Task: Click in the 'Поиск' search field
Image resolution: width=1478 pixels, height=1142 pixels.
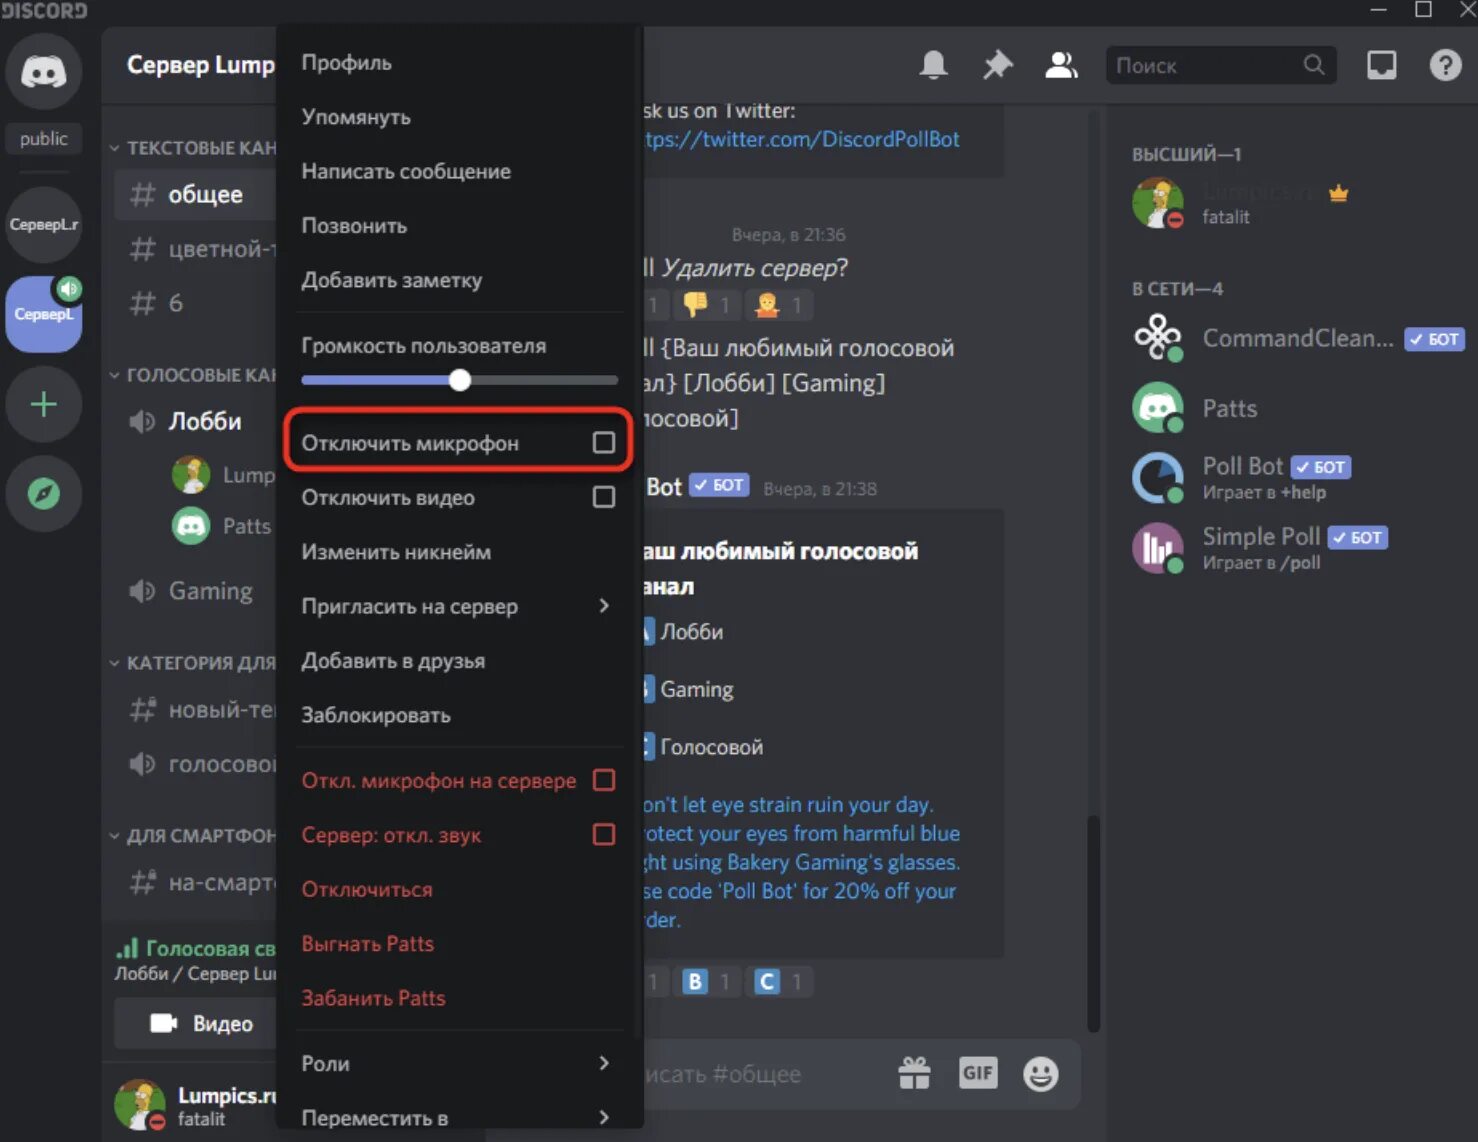Action: [x=1221, y=65]
